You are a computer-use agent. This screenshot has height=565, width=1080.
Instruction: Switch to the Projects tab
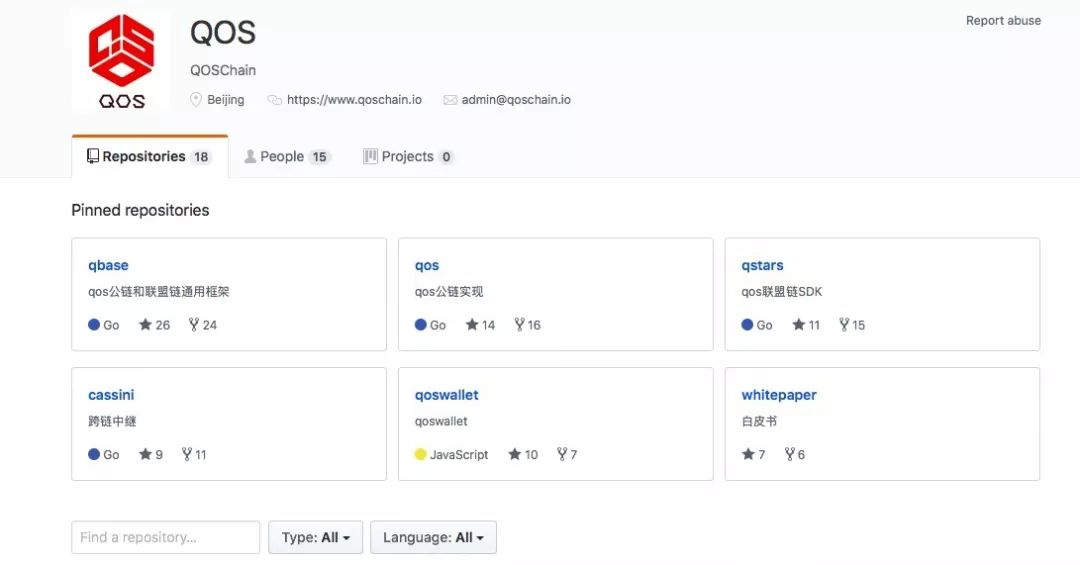pyautogui.click(x=408, y=156)
